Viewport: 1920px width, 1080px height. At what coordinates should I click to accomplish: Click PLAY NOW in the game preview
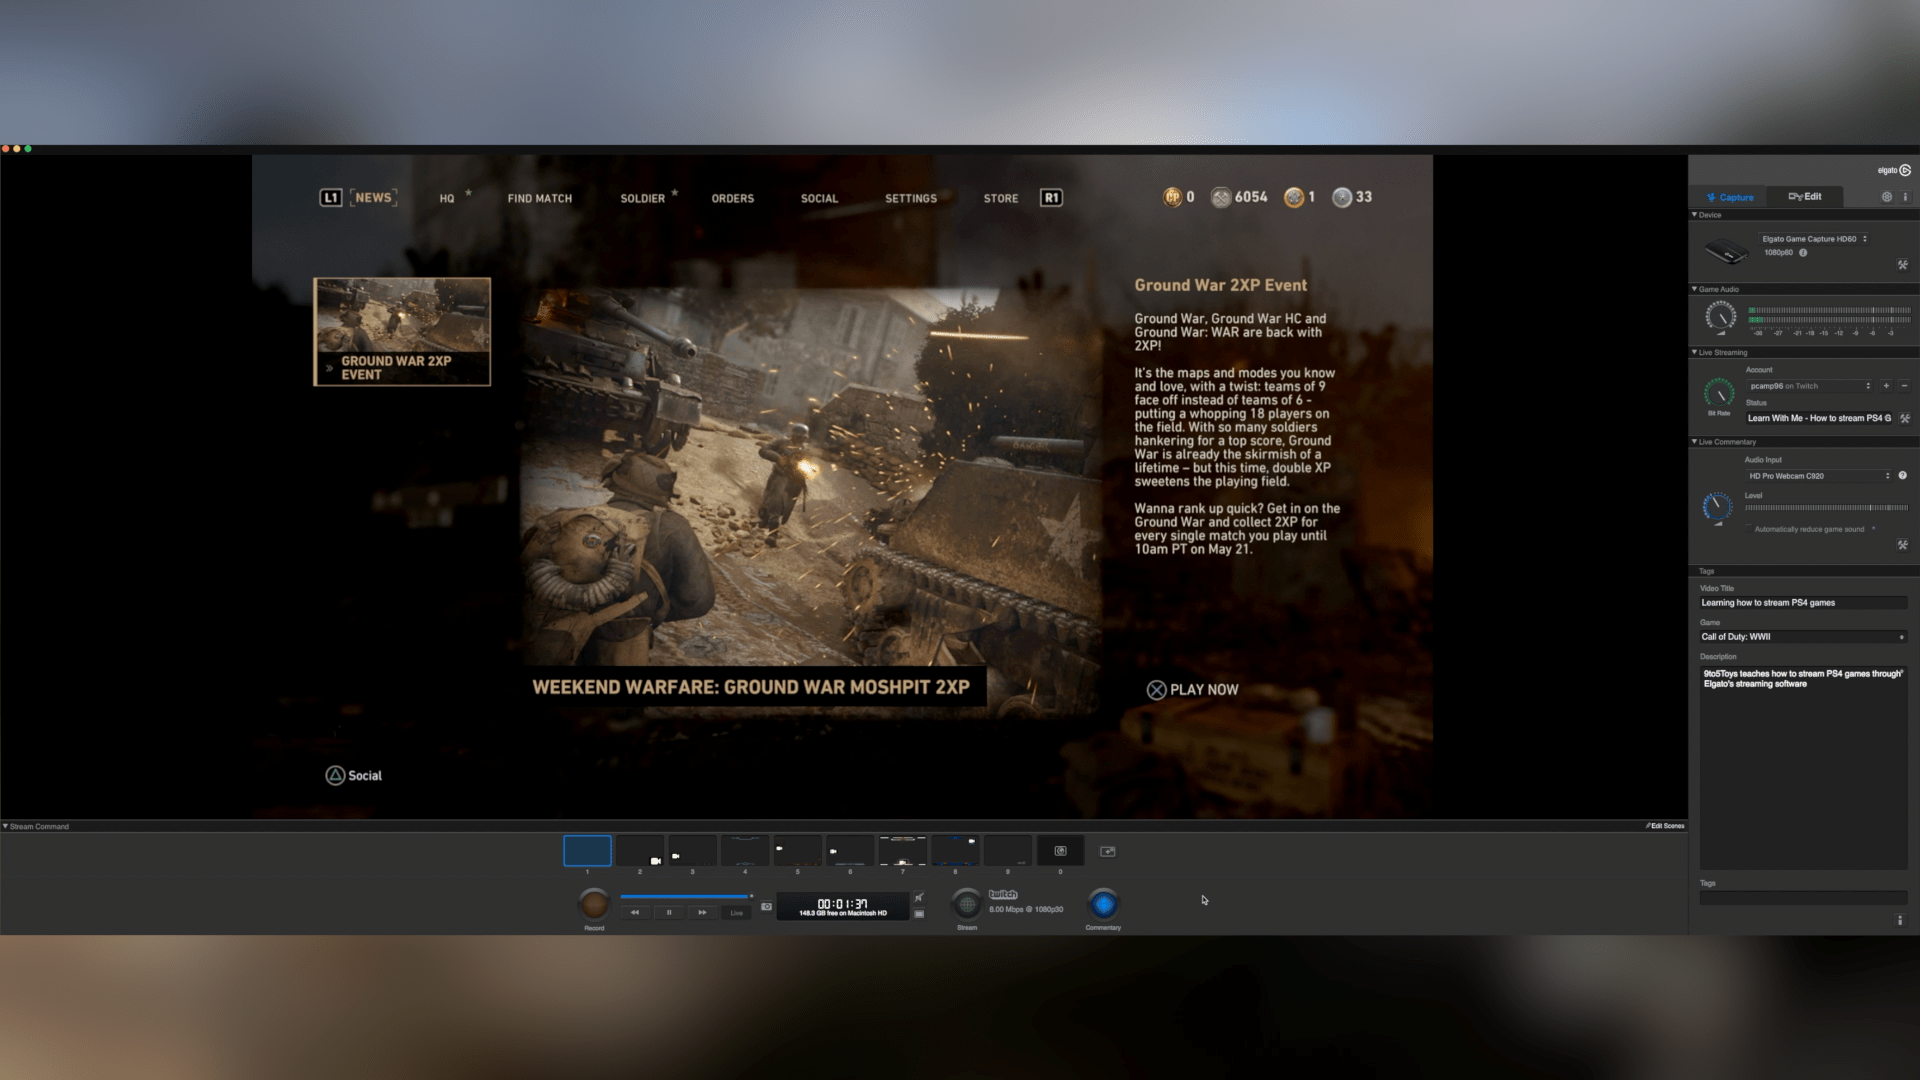[x=1193, y=690]
